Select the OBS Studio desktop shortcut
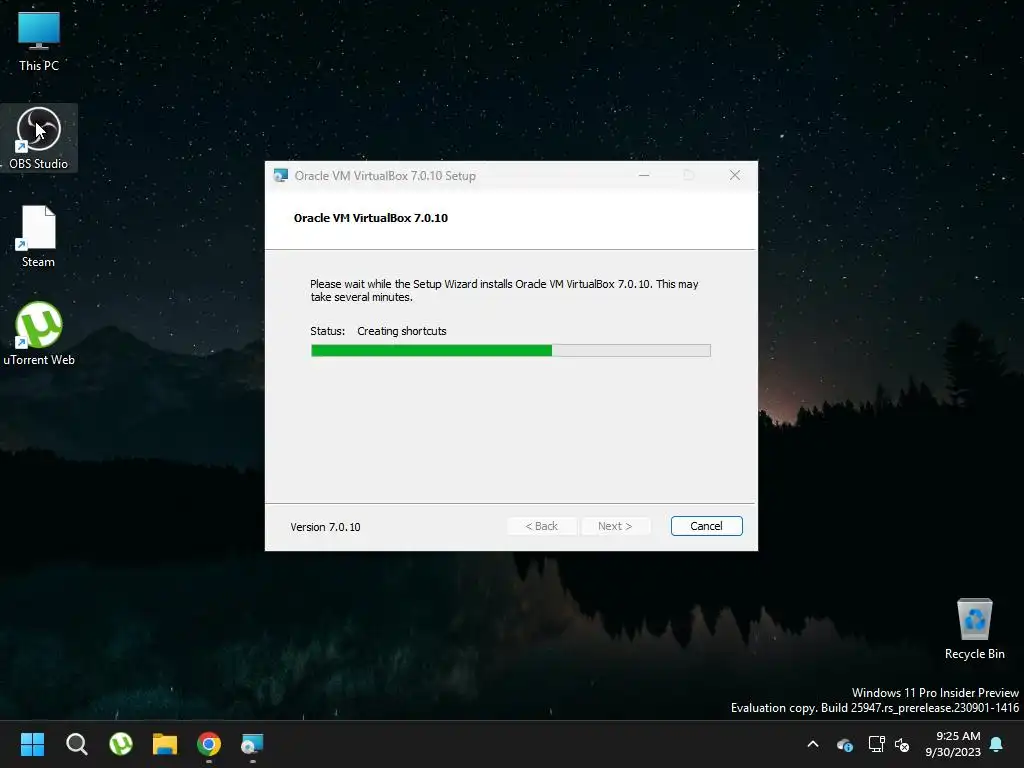Image resolution: width=1024 pixels, height=768 pixels. pos(39,138)
